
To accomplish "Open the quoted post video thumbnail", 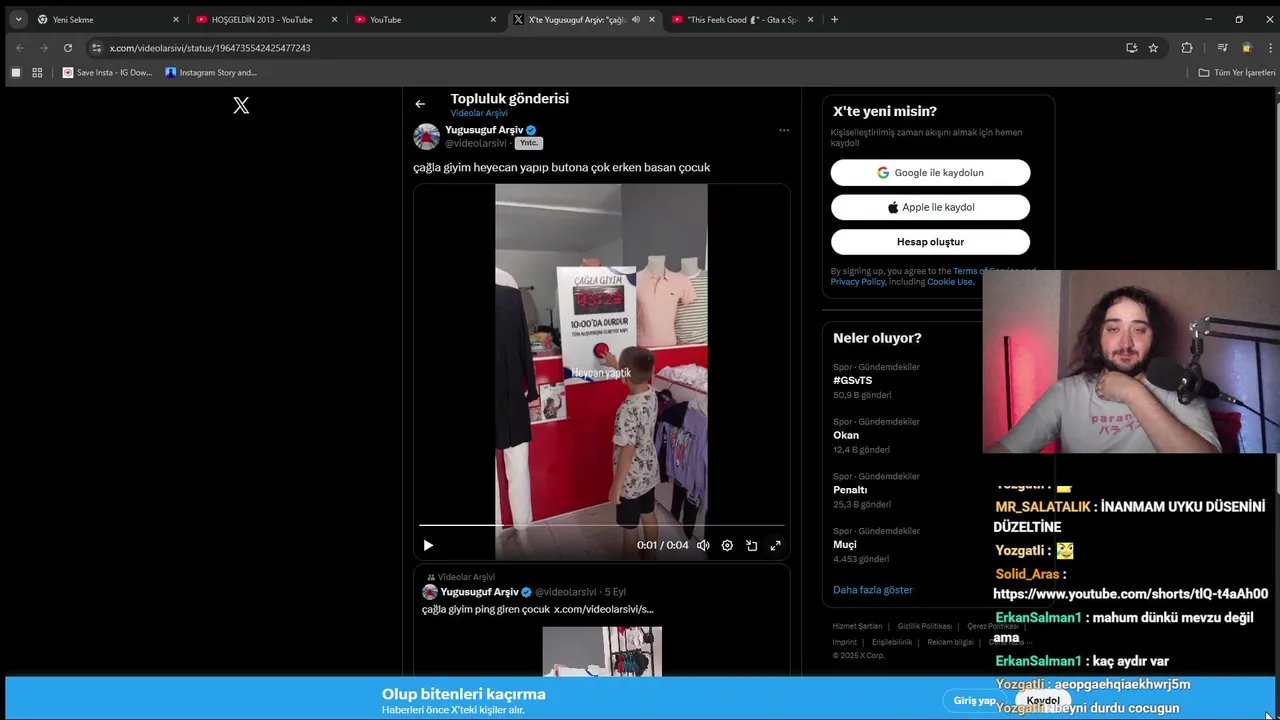I will [602, 651].
